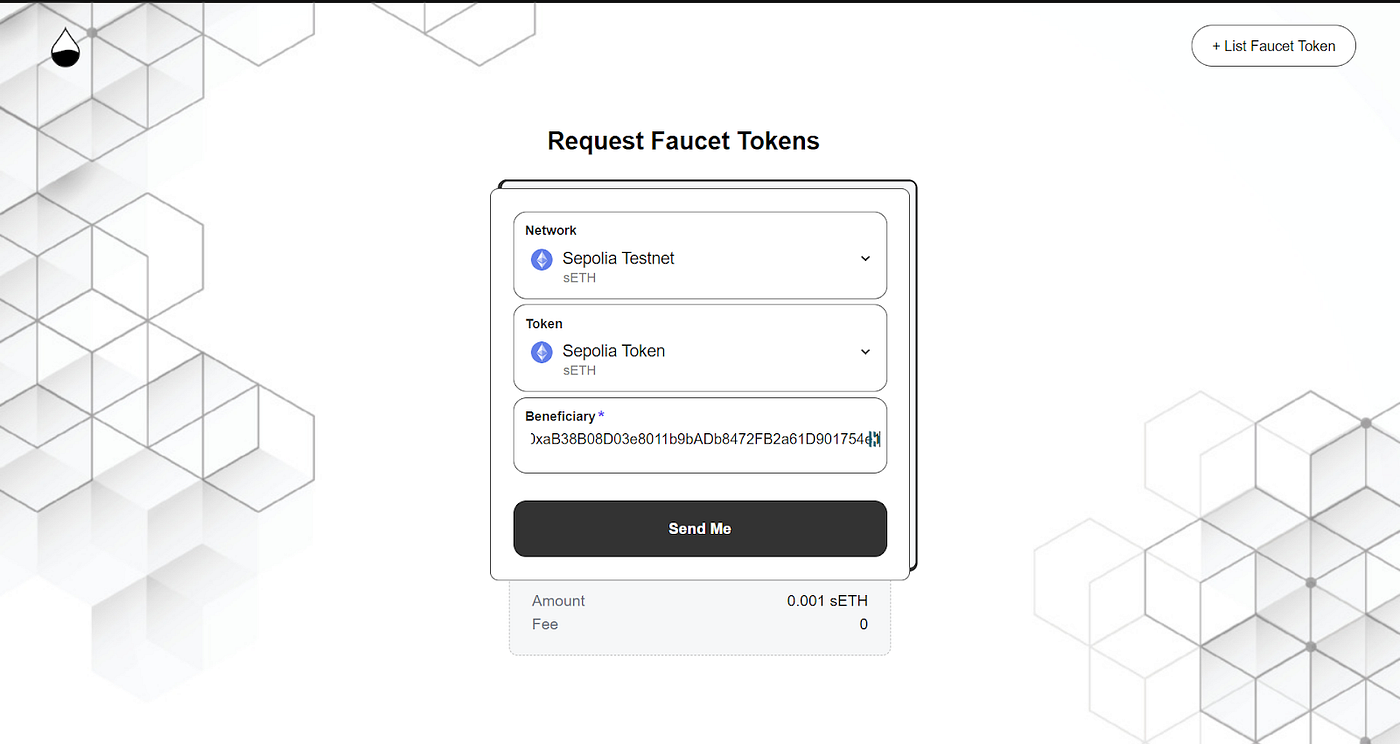Viewport: 1400px width, 744px height.
Task: Click the Fee row showing 0
Action: pyautogui.click(x=700, y=624)
